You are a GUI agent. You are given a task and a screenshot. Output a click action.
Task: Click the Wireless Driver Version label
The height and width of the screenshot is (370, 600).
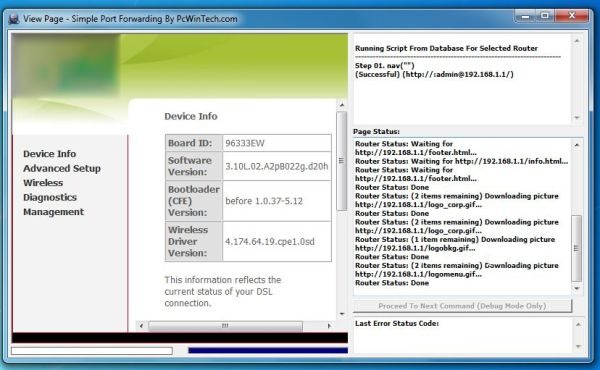pos(194,241)
